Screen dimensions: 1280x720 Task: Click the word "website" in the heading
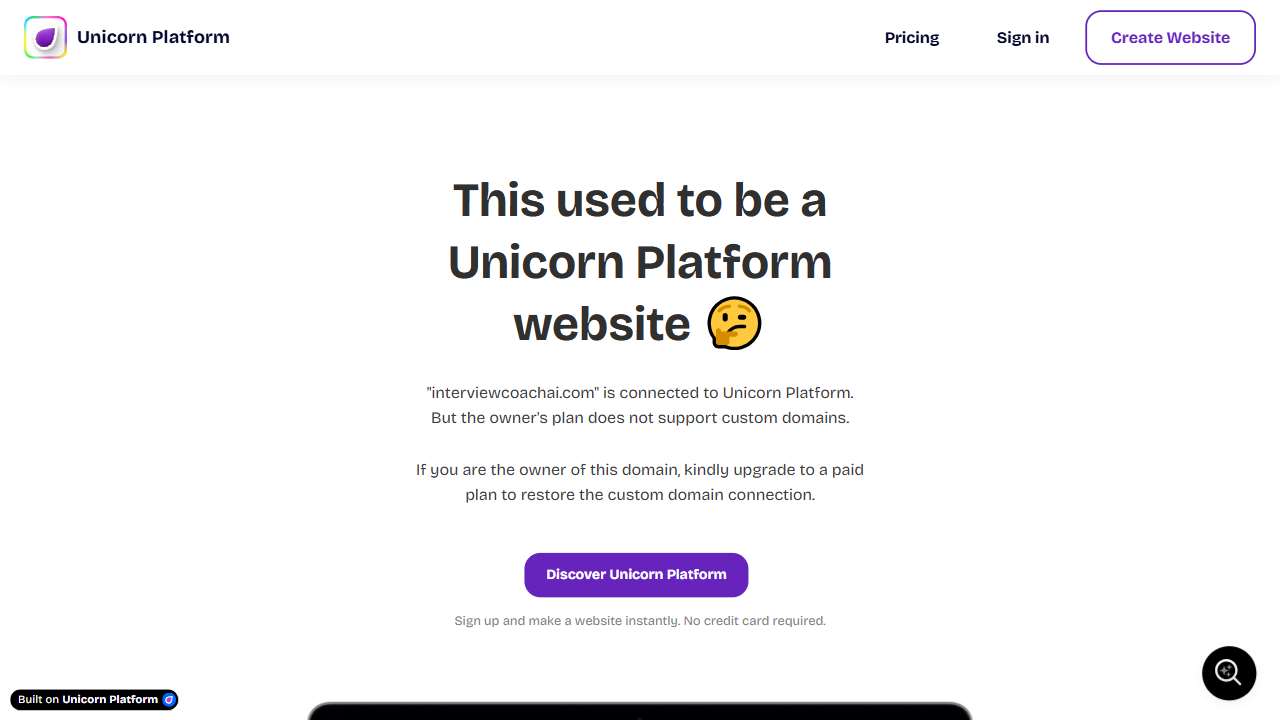click(x=602, y=324)
